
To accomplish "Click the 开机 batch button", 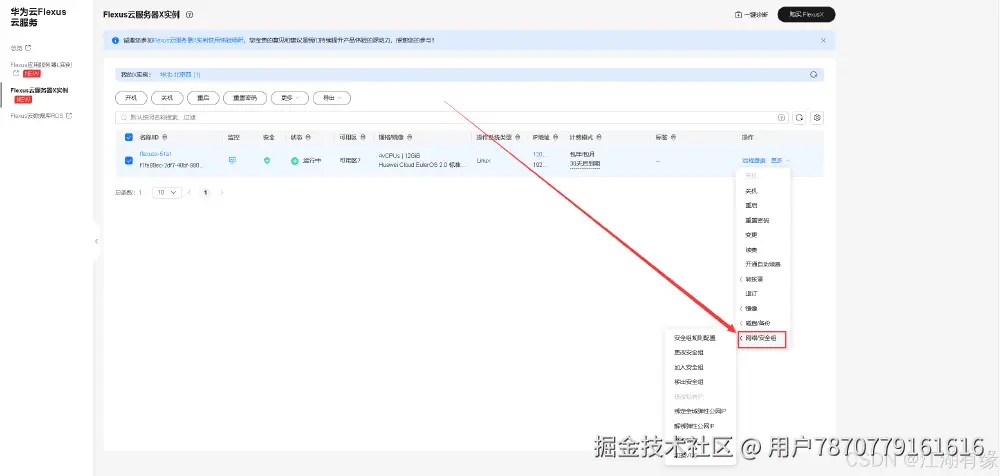I will tap(131, 98).
